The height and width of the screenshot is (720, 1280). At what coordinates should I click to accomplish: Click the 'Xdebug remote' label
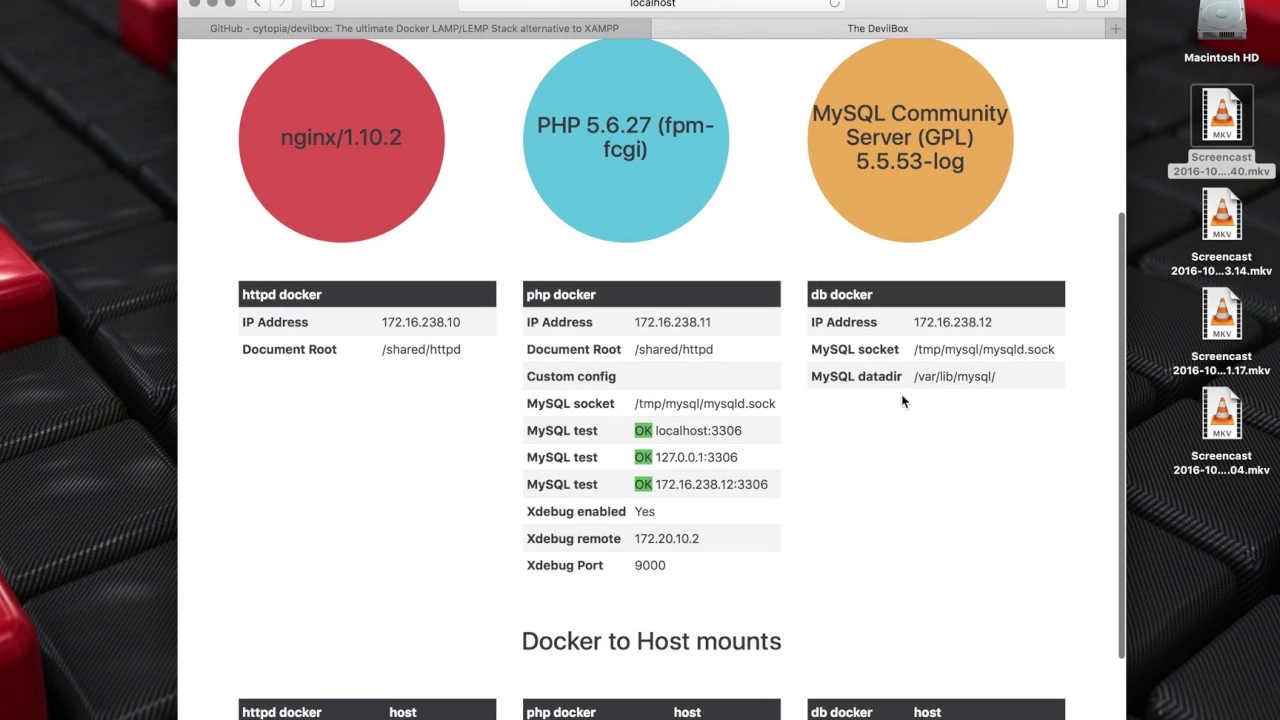pos(573,538)
